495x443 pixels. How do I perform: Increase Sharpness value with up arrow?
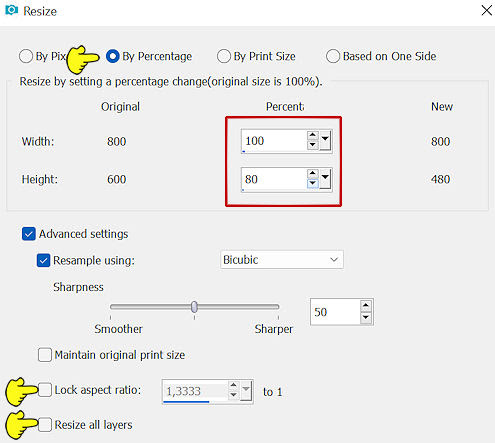click(366, 305)
